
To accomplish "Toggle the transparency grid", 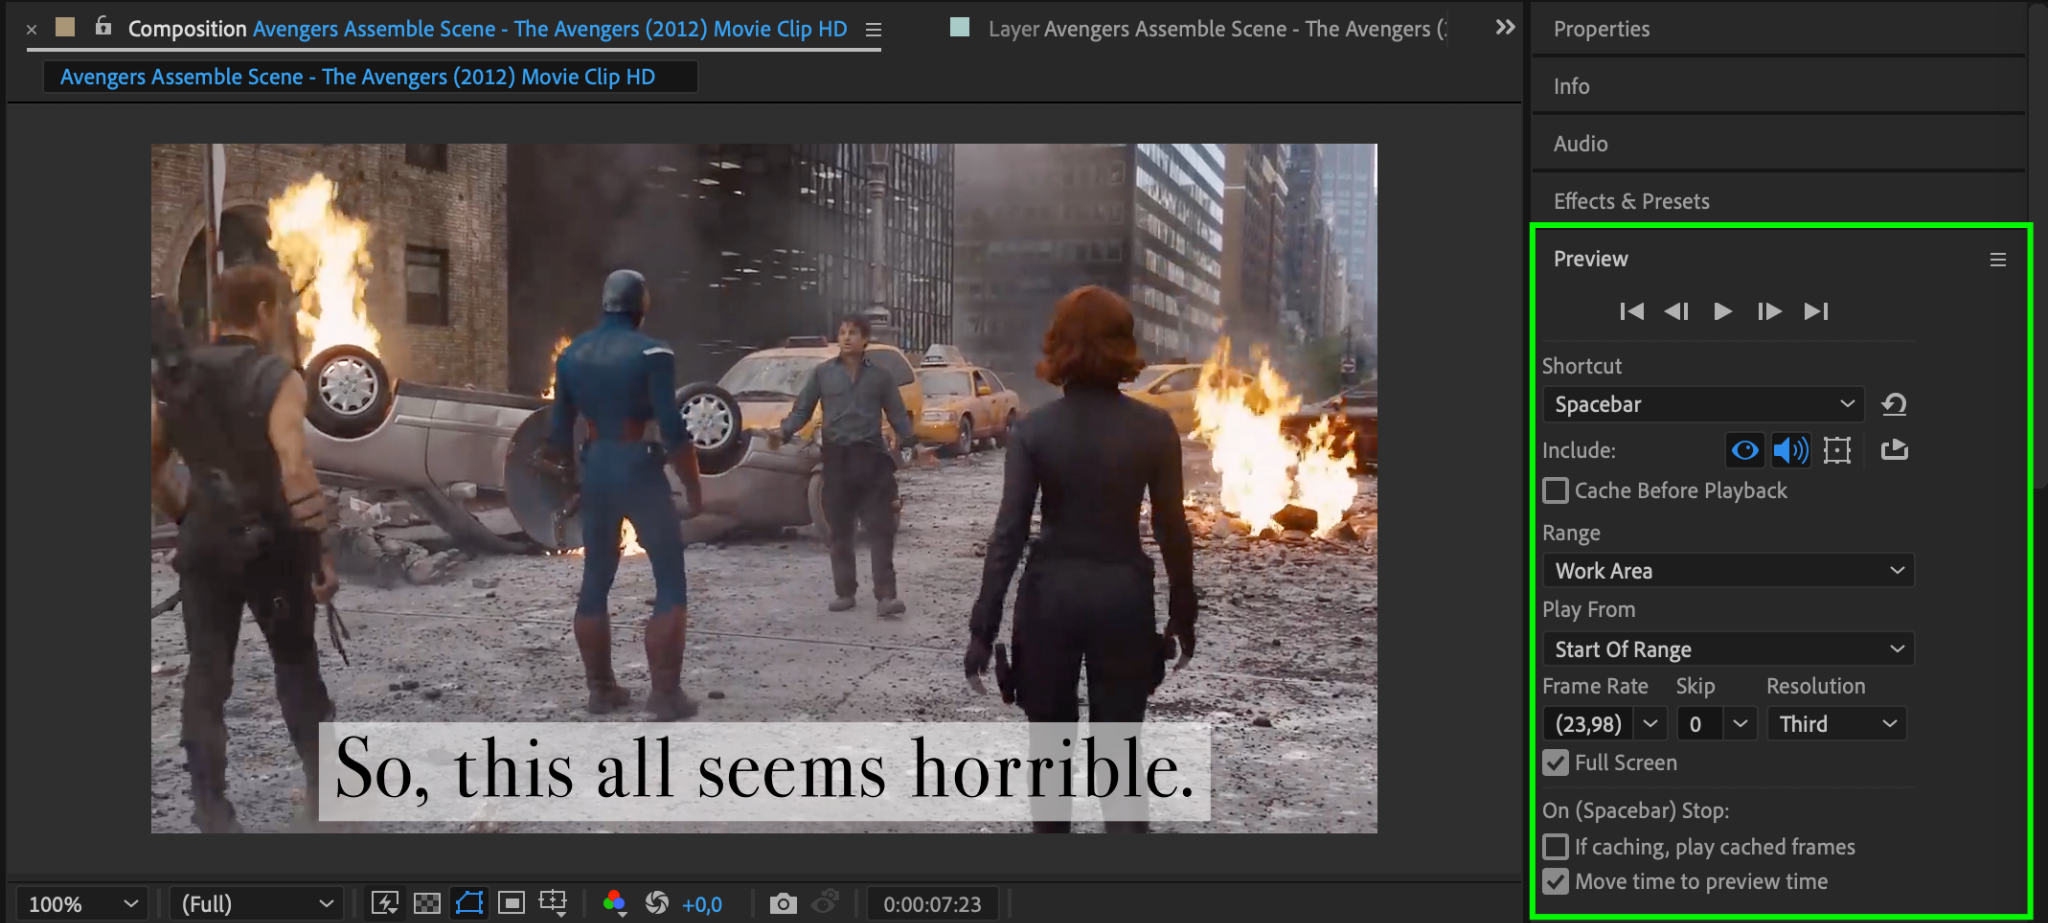I will click(x=427, y=904).
